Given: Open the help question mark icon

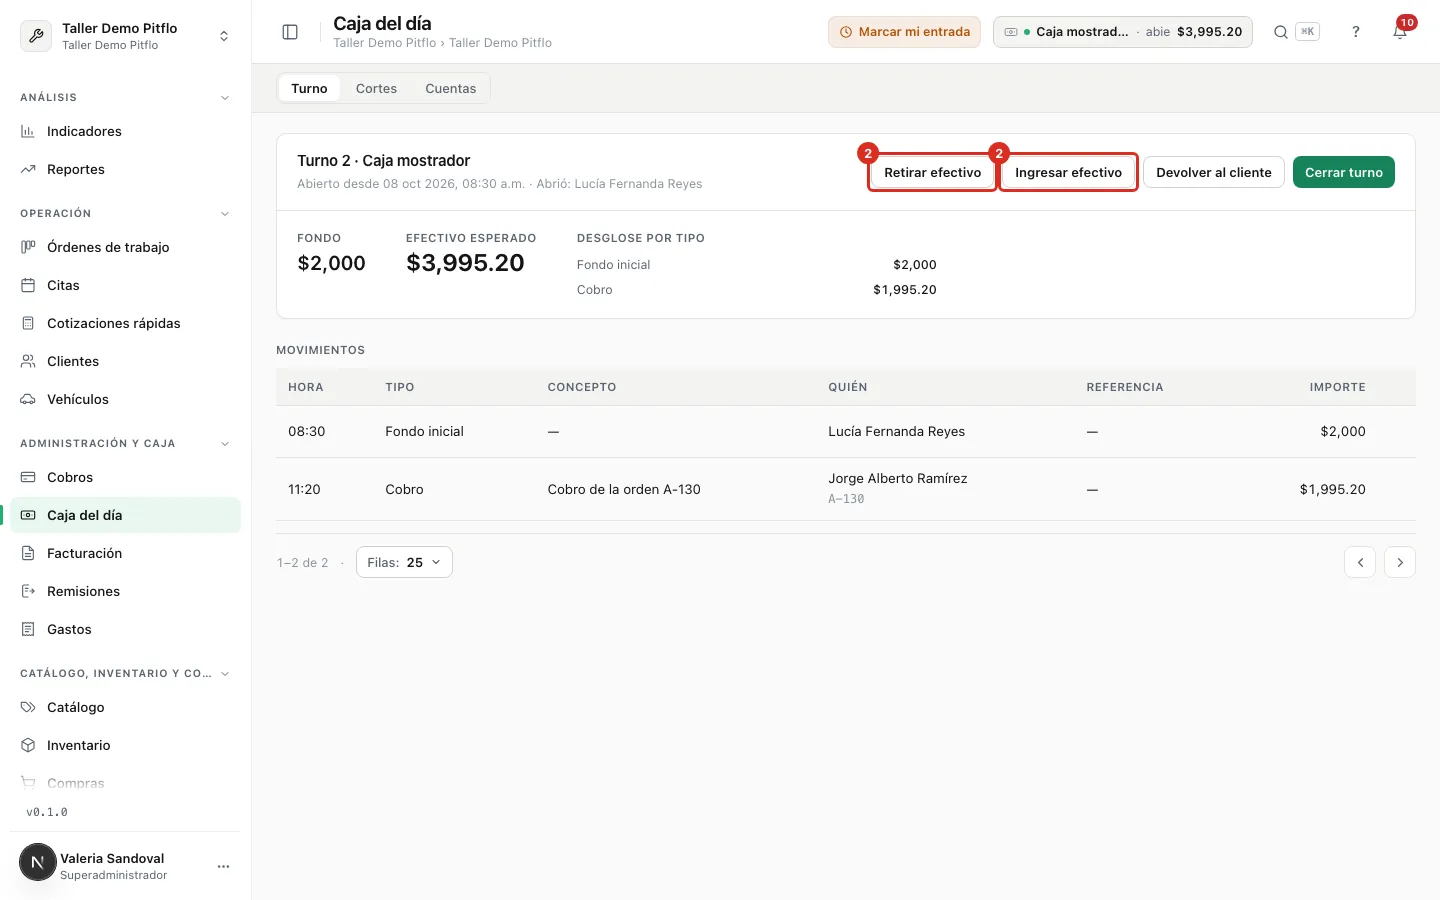Looking at the screenshot, I should [1356, 32].
